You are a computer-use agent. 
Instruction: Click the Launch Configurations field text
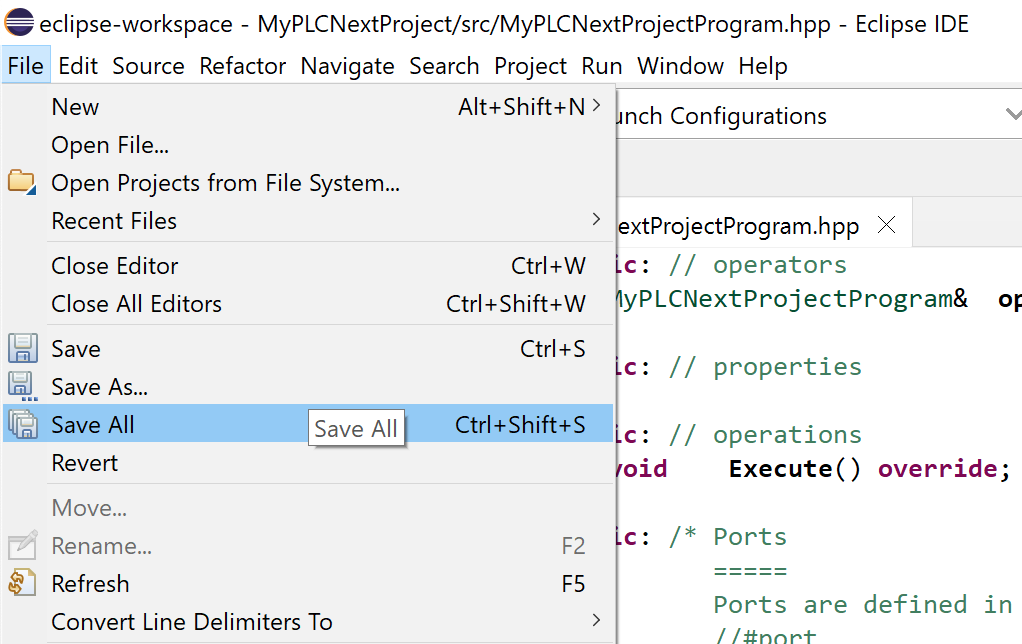tap(722, 115)
